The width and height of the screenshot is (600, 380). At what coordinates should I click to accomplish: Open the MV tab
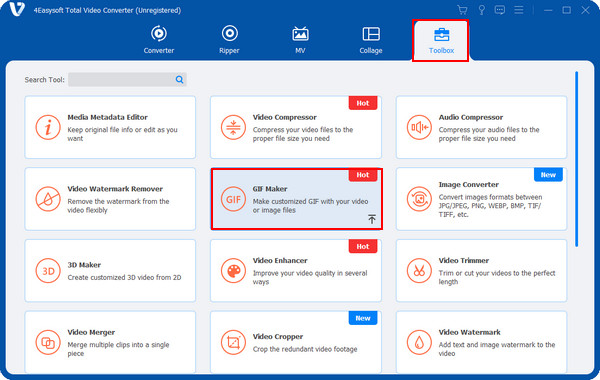(300, 40)
